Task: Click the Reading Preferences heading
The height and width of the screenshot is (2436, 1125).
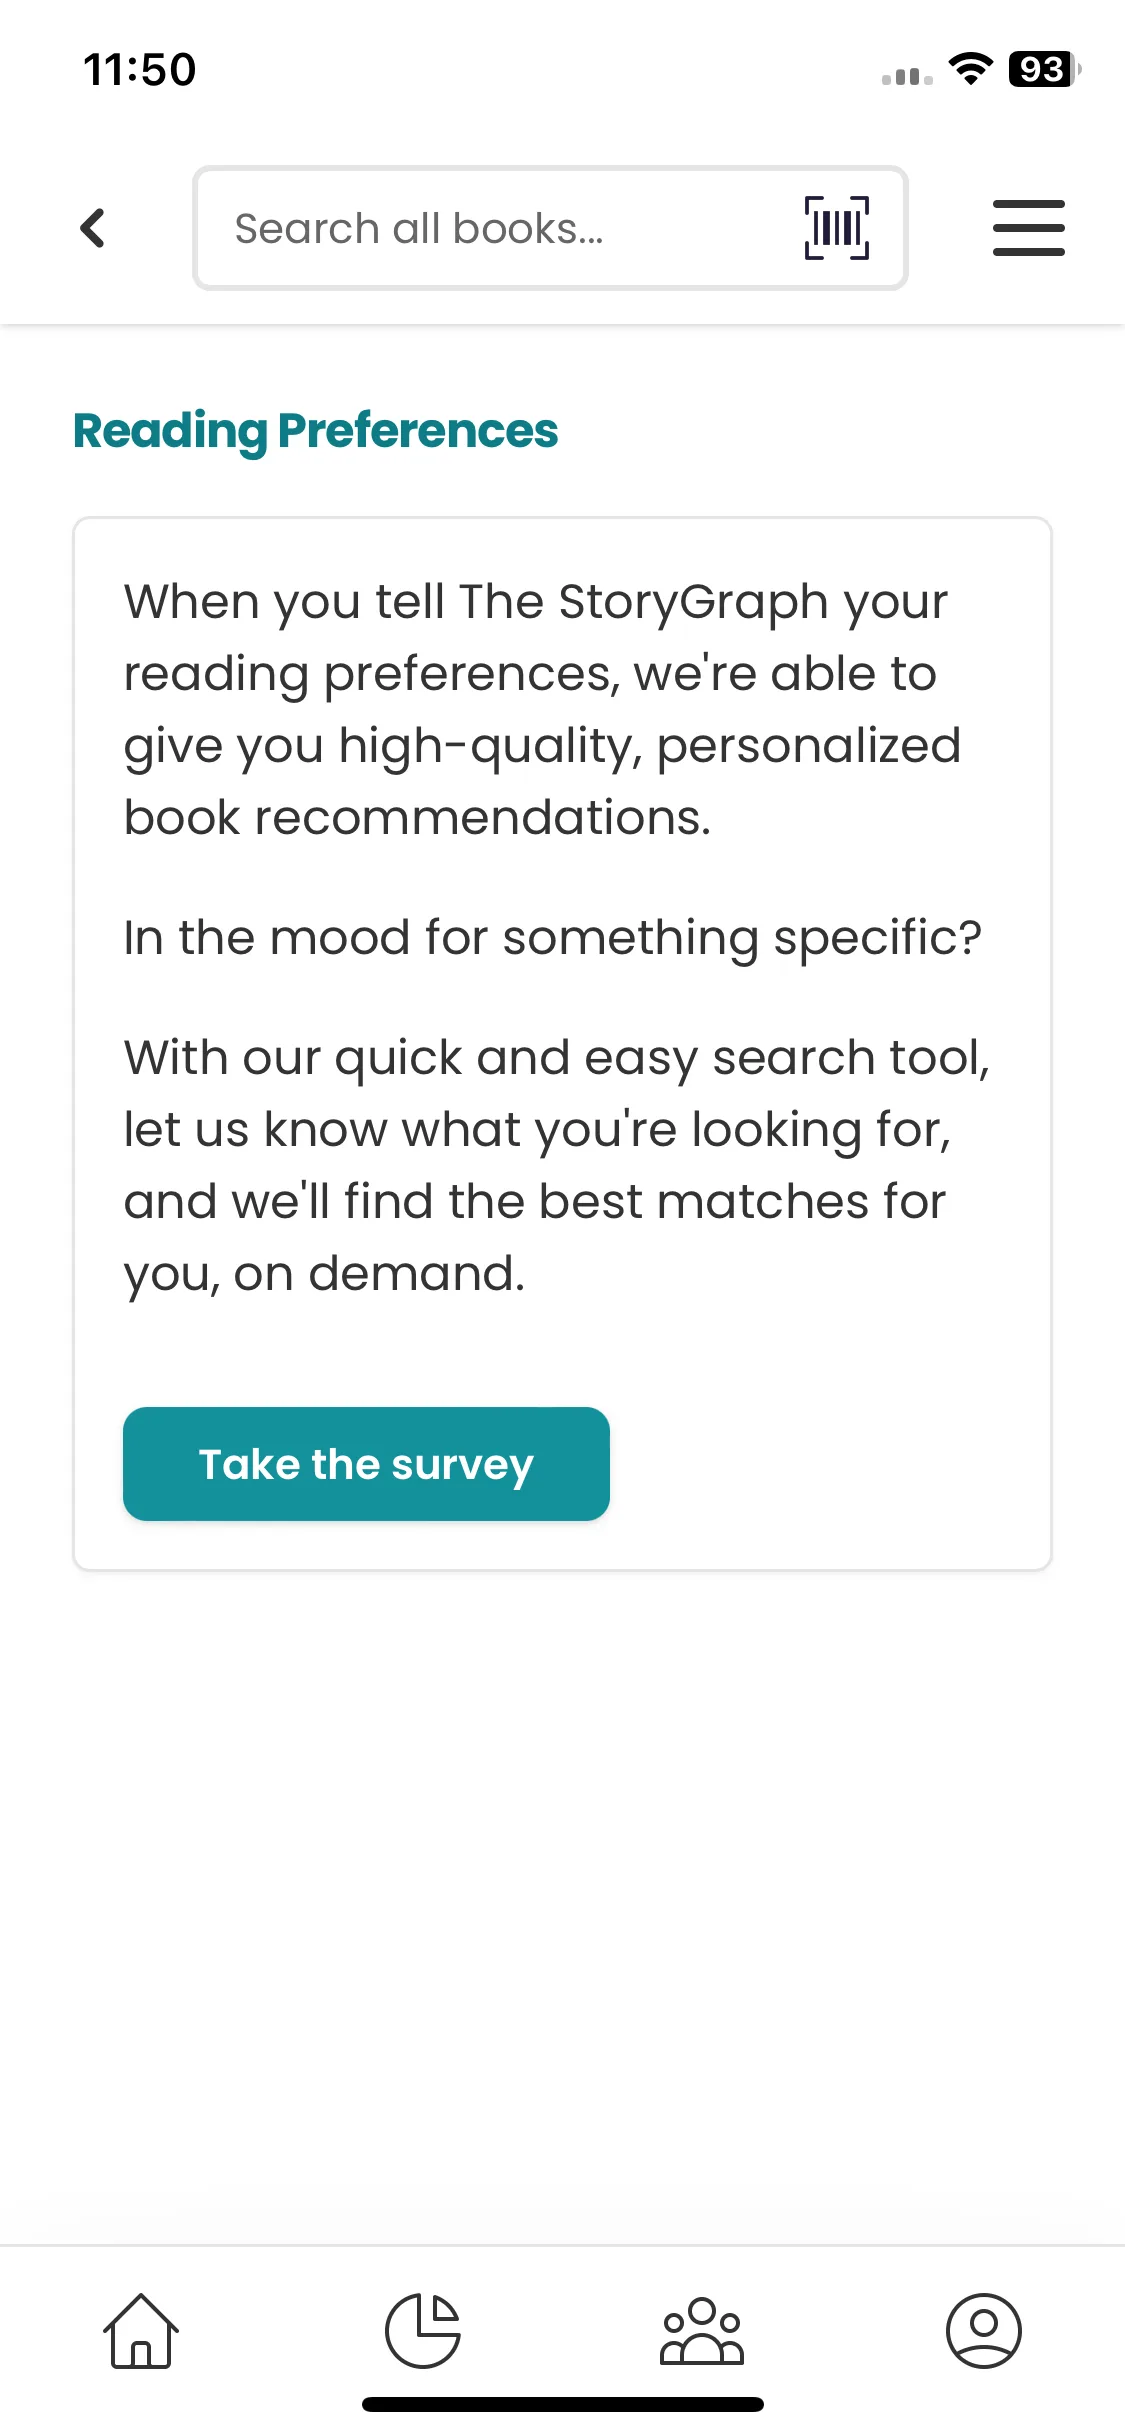Action: point(316,431)
